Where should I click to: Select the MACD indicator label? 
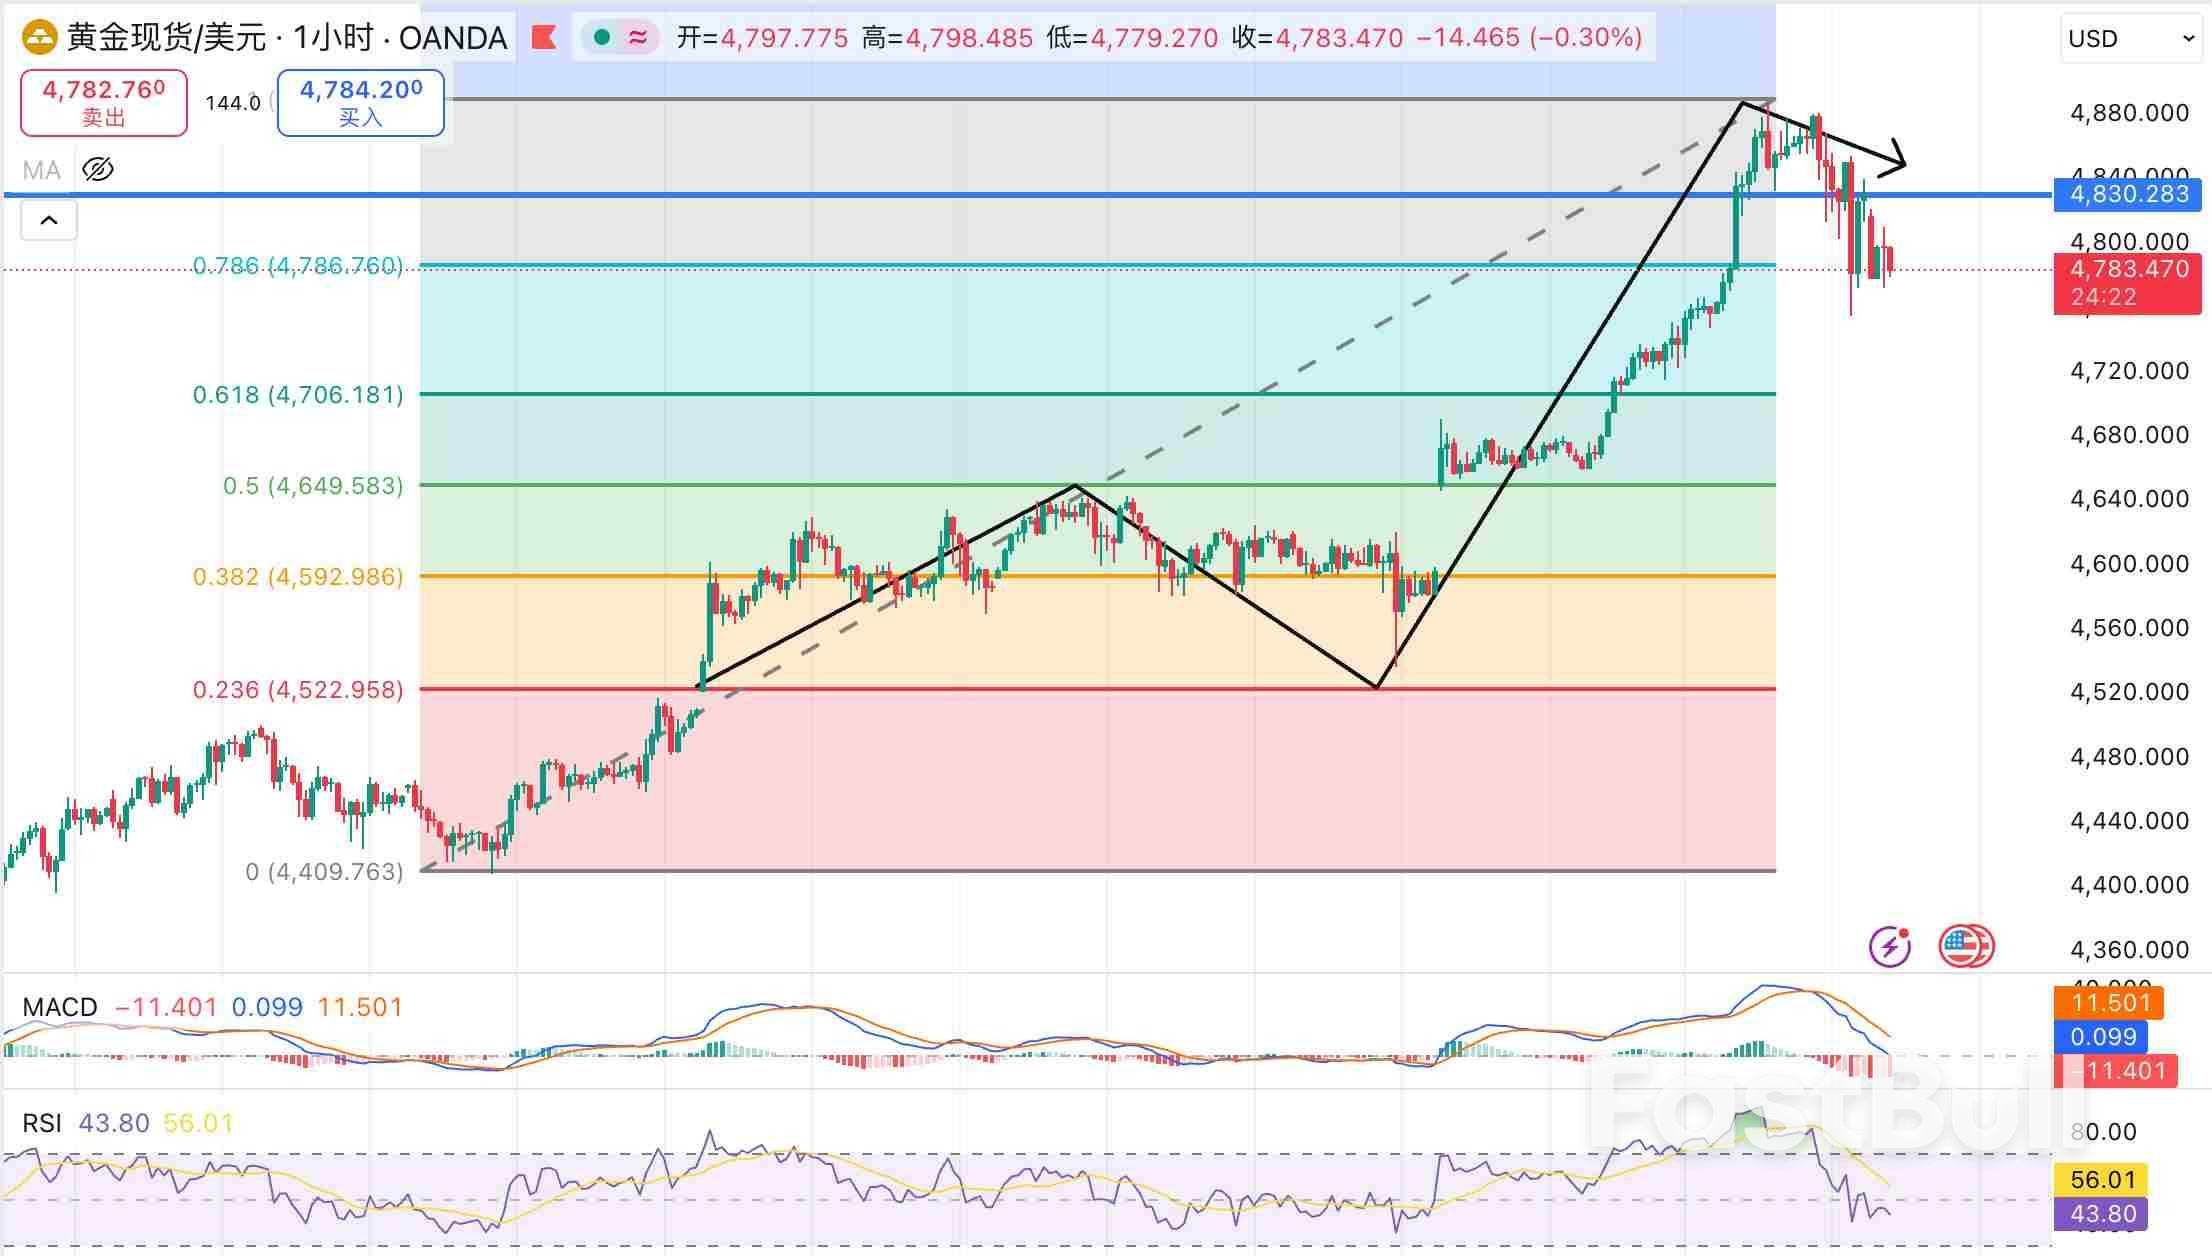[60, 1007]
